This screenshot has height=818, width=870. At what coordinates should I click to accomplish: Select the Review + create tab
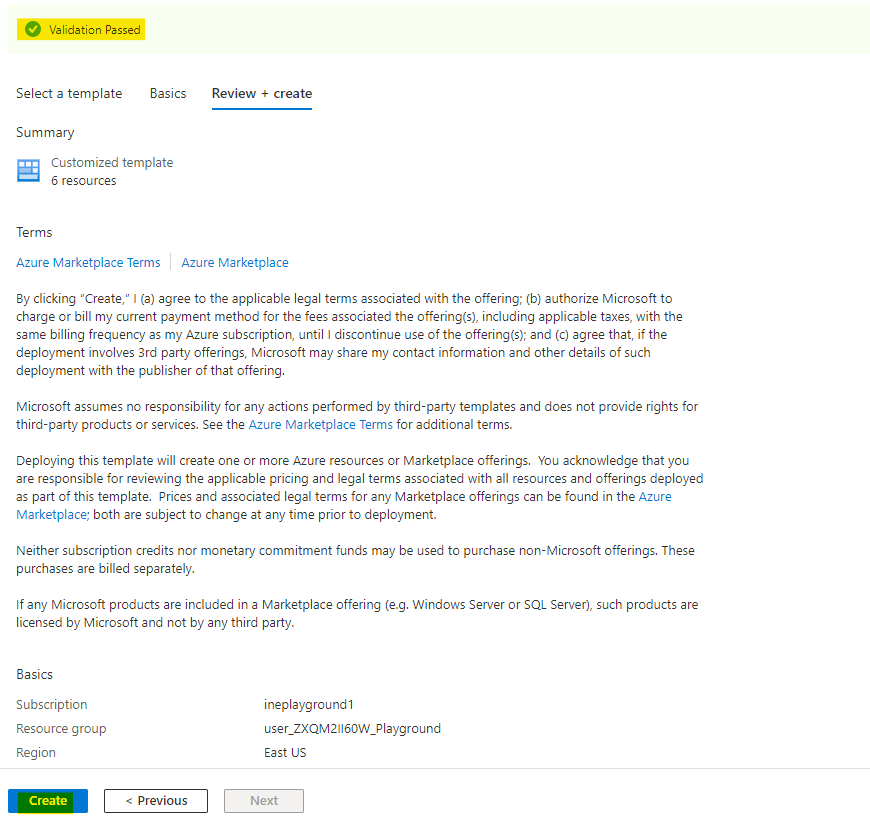[262, 93]
